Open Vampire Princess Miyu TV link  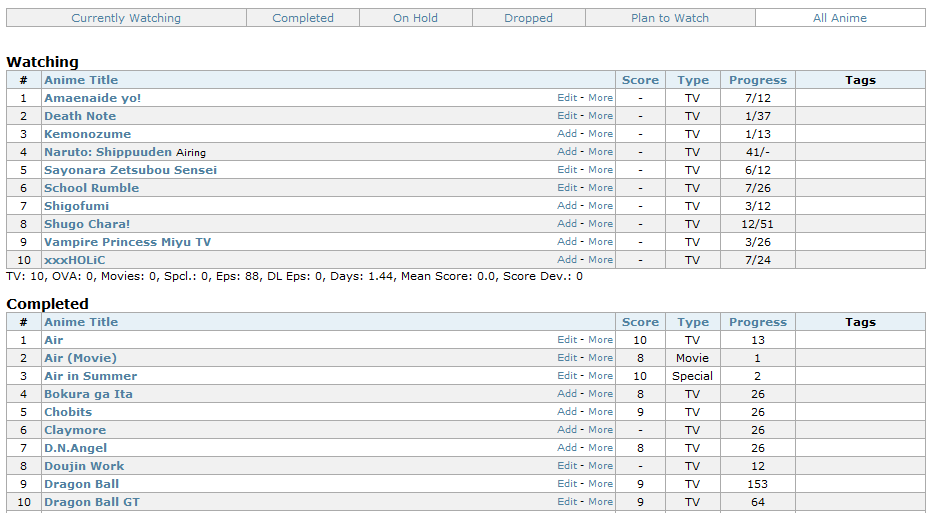(x=128, y=242)
